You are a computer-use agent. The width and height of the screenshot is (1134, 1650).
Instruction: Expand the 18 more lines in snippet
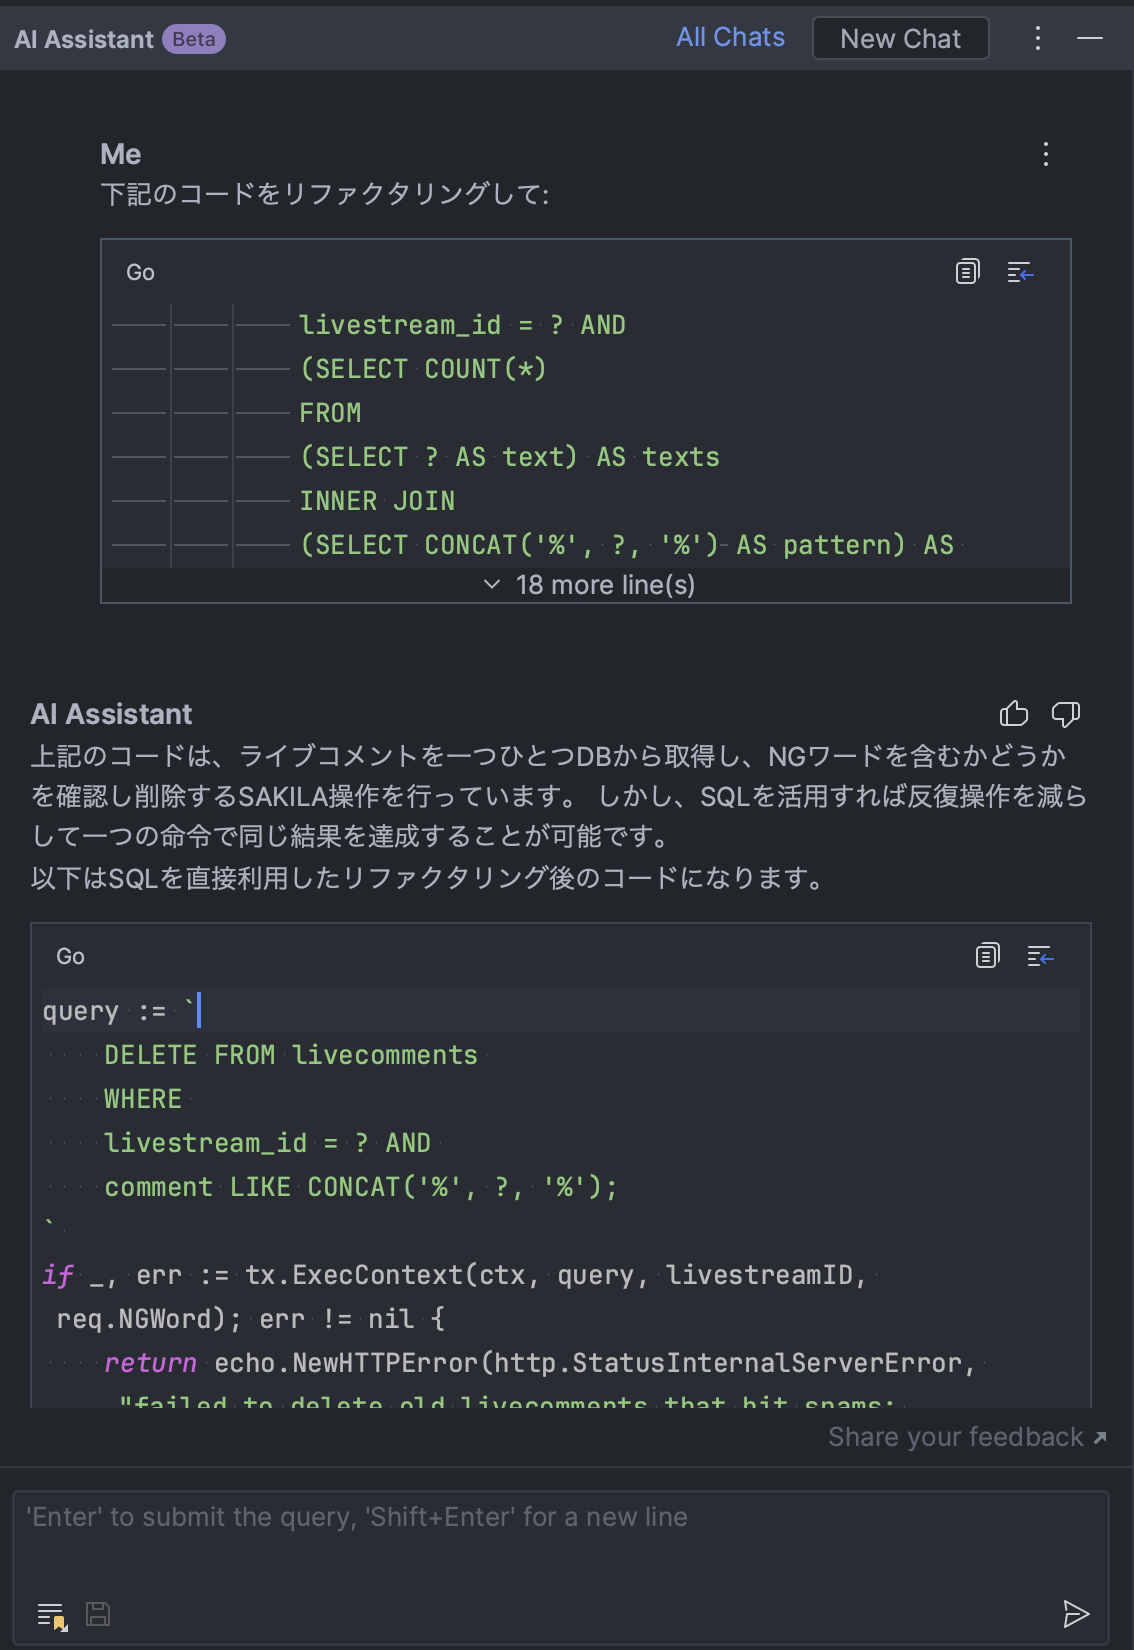[590, 585]
